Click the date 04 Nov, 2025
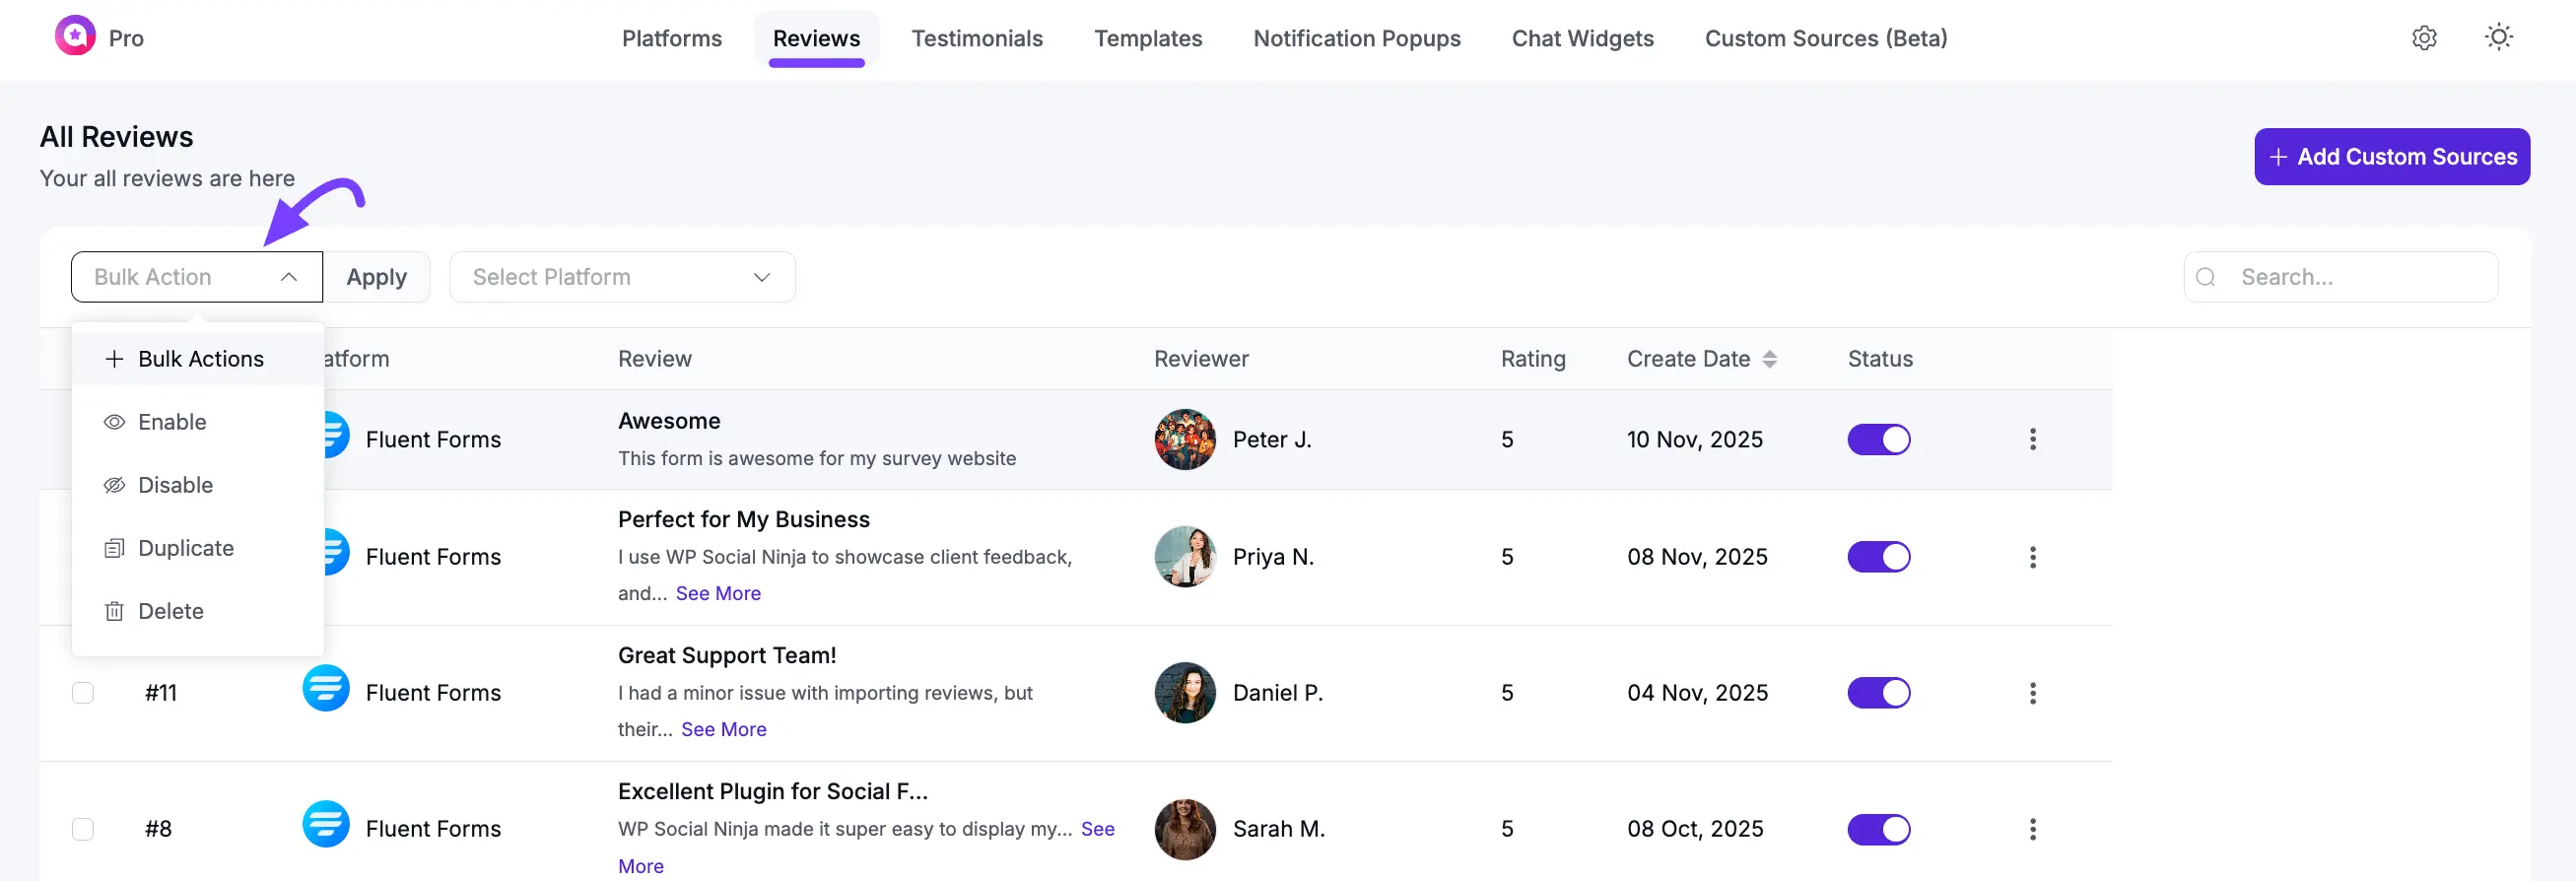The height and width of the screenshot is (881, 2576). point(1696,693)
